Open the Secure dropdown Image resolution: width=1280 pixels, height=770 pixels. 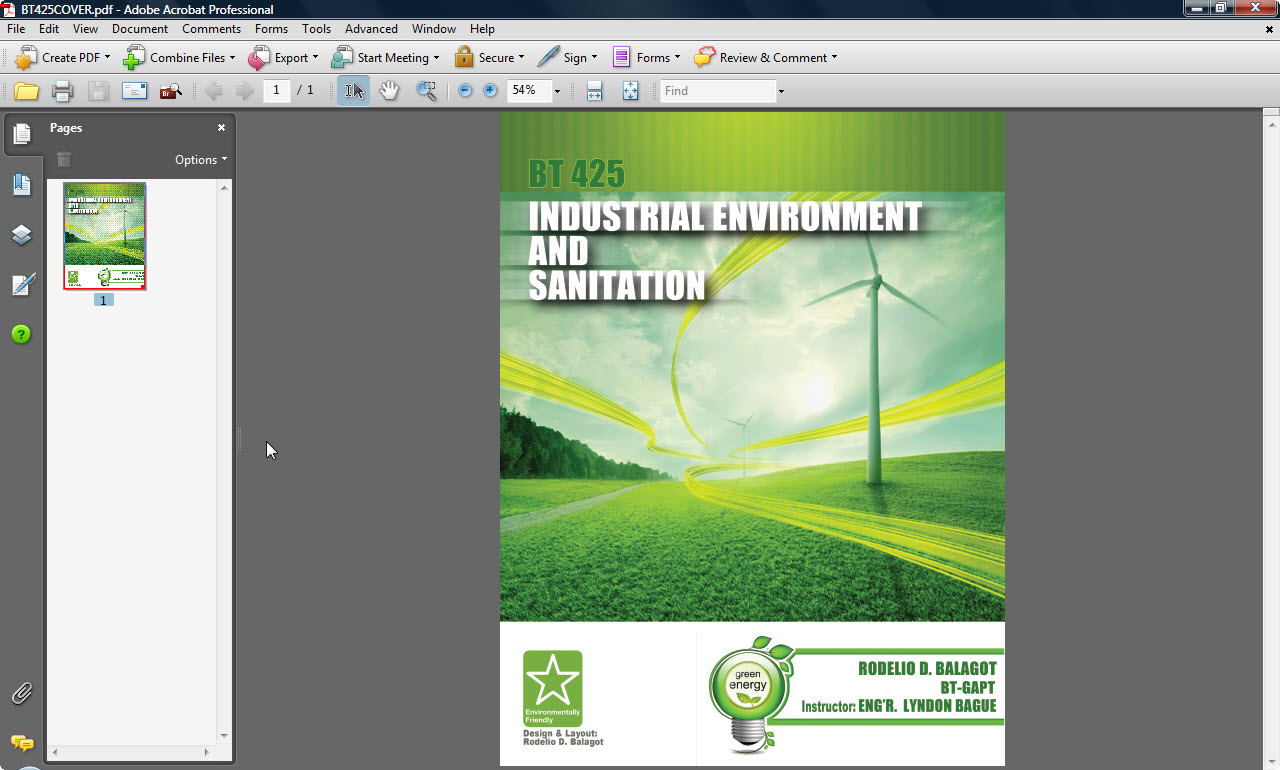coord(489,58)
